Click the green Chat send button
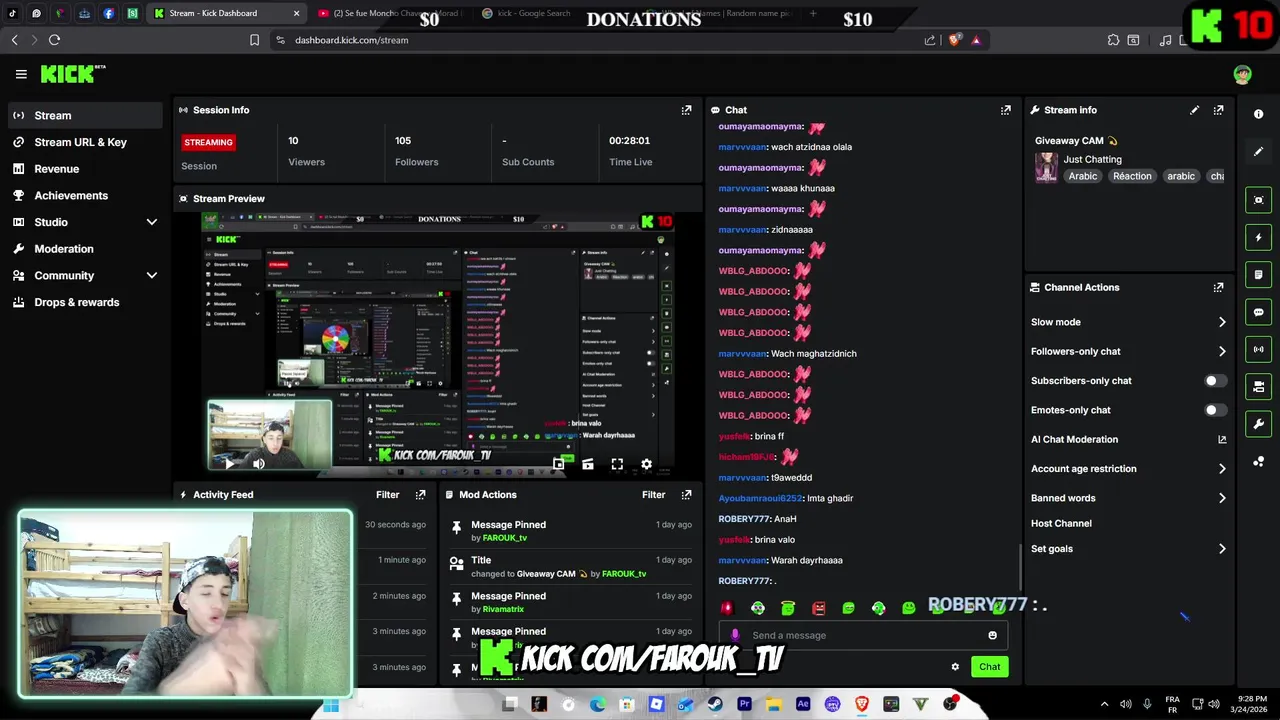This screenshot has width=1280, height=720. tap(989, 667)
